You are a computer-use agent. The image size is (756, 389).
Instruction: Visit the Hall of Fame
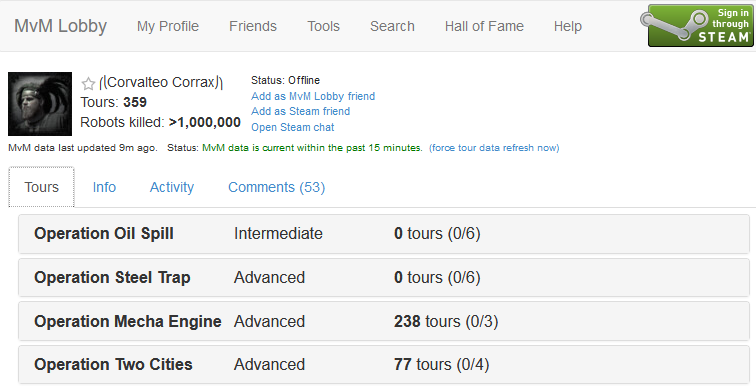click(484, 26)
